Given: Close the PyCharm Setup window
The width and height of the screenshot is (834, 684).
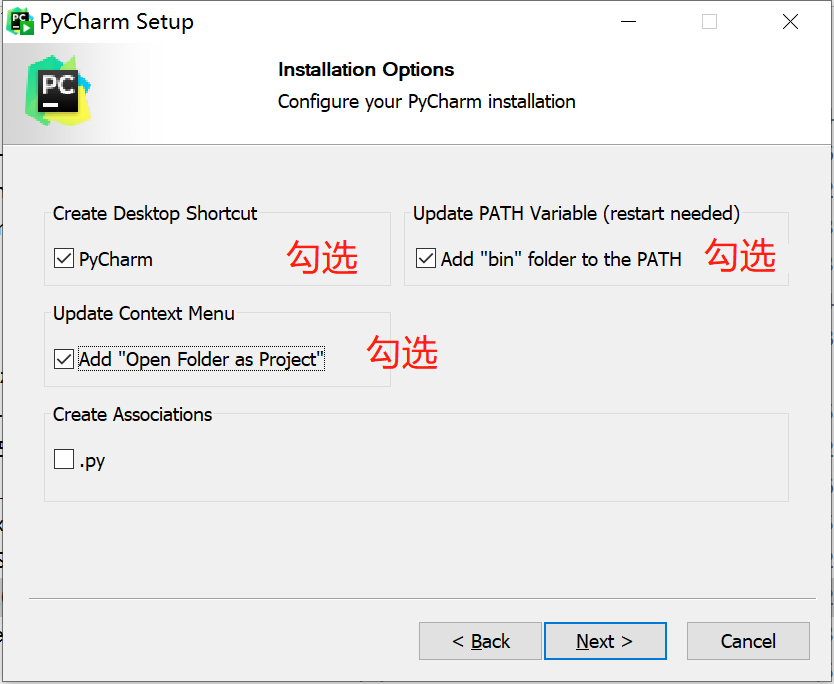Looking at the screenshot, I should [790, 21].
